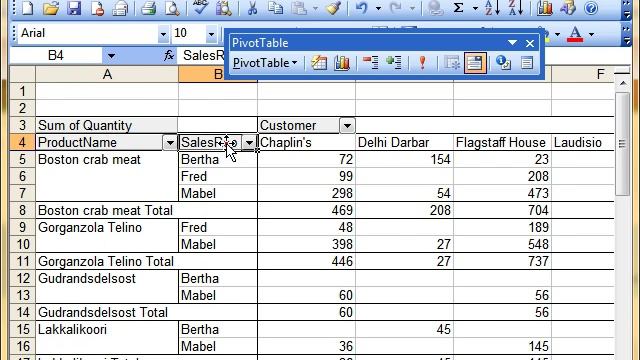Select the cell containing value 298
This screenshot has width=640, height=360.
[x=307, y=193]
